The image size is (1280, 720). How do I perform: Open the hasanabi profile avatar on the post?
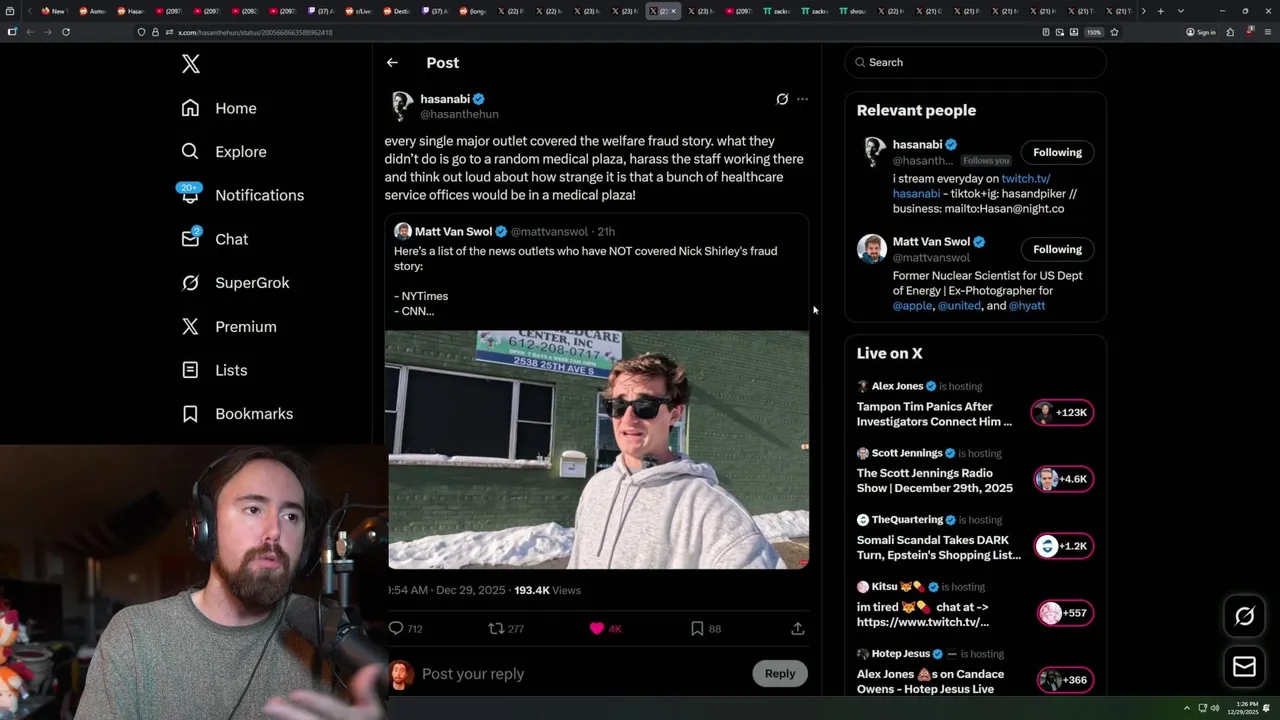pyautogui.click(x=402, y=106)
